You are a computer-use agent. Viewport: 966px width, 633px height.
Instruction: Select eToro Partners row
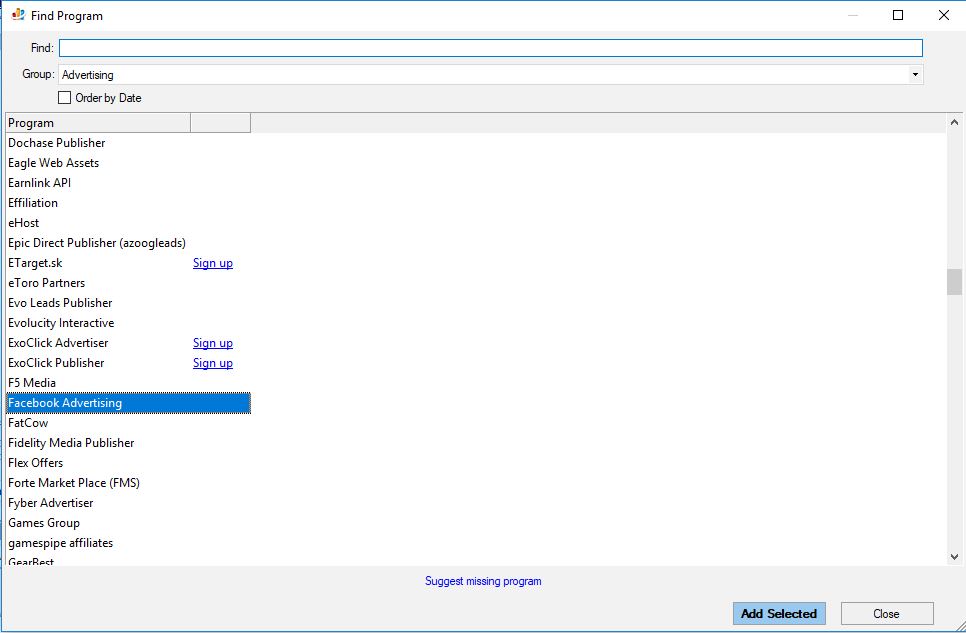(47, 283)
